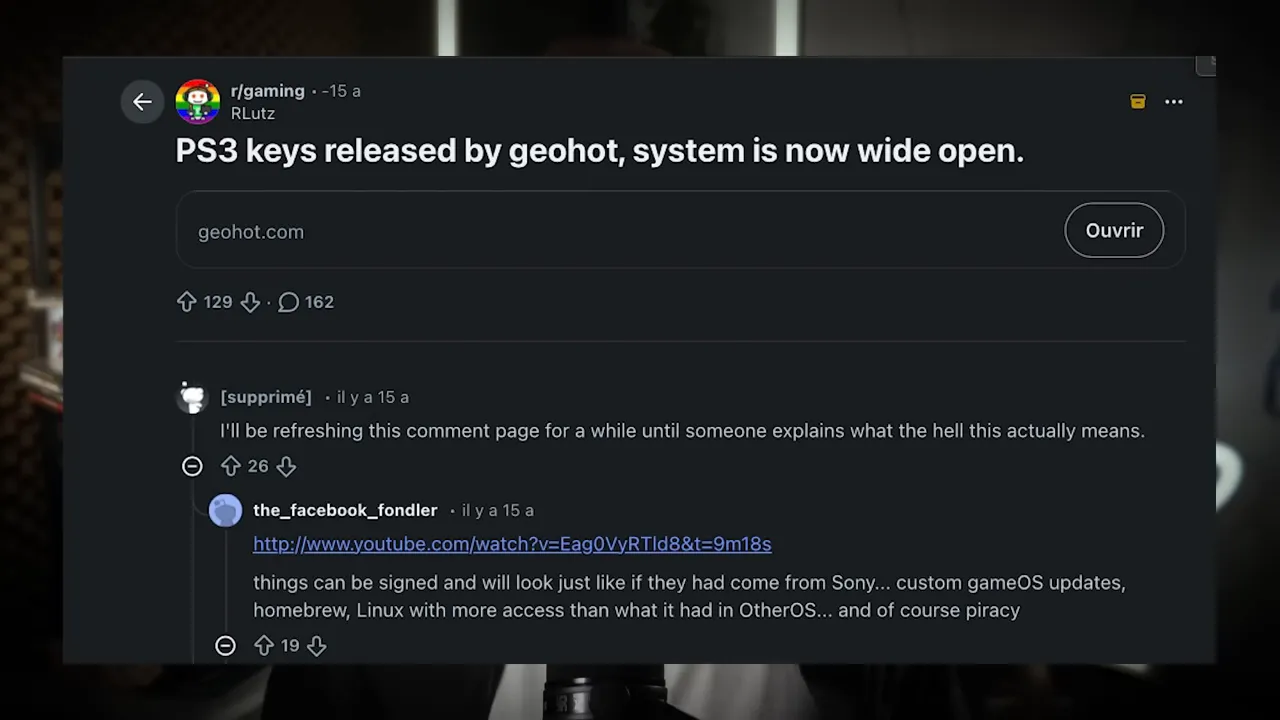Select the geohot.com link preview card
This screenshot has height=720, width=1280.
(600, 231)
